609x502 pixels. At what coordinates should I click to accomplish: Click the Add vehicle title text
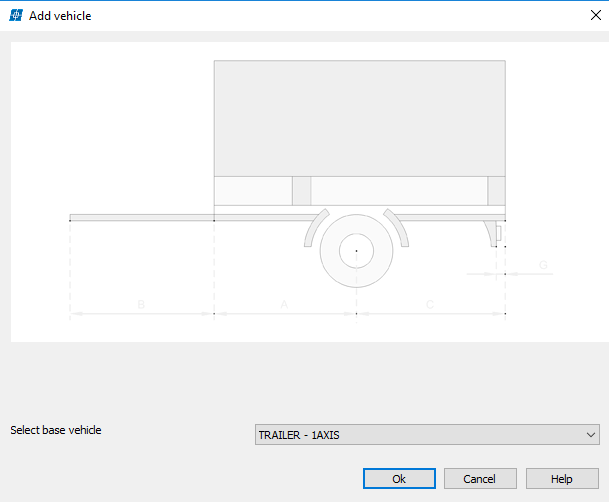[x=60, y=15]
